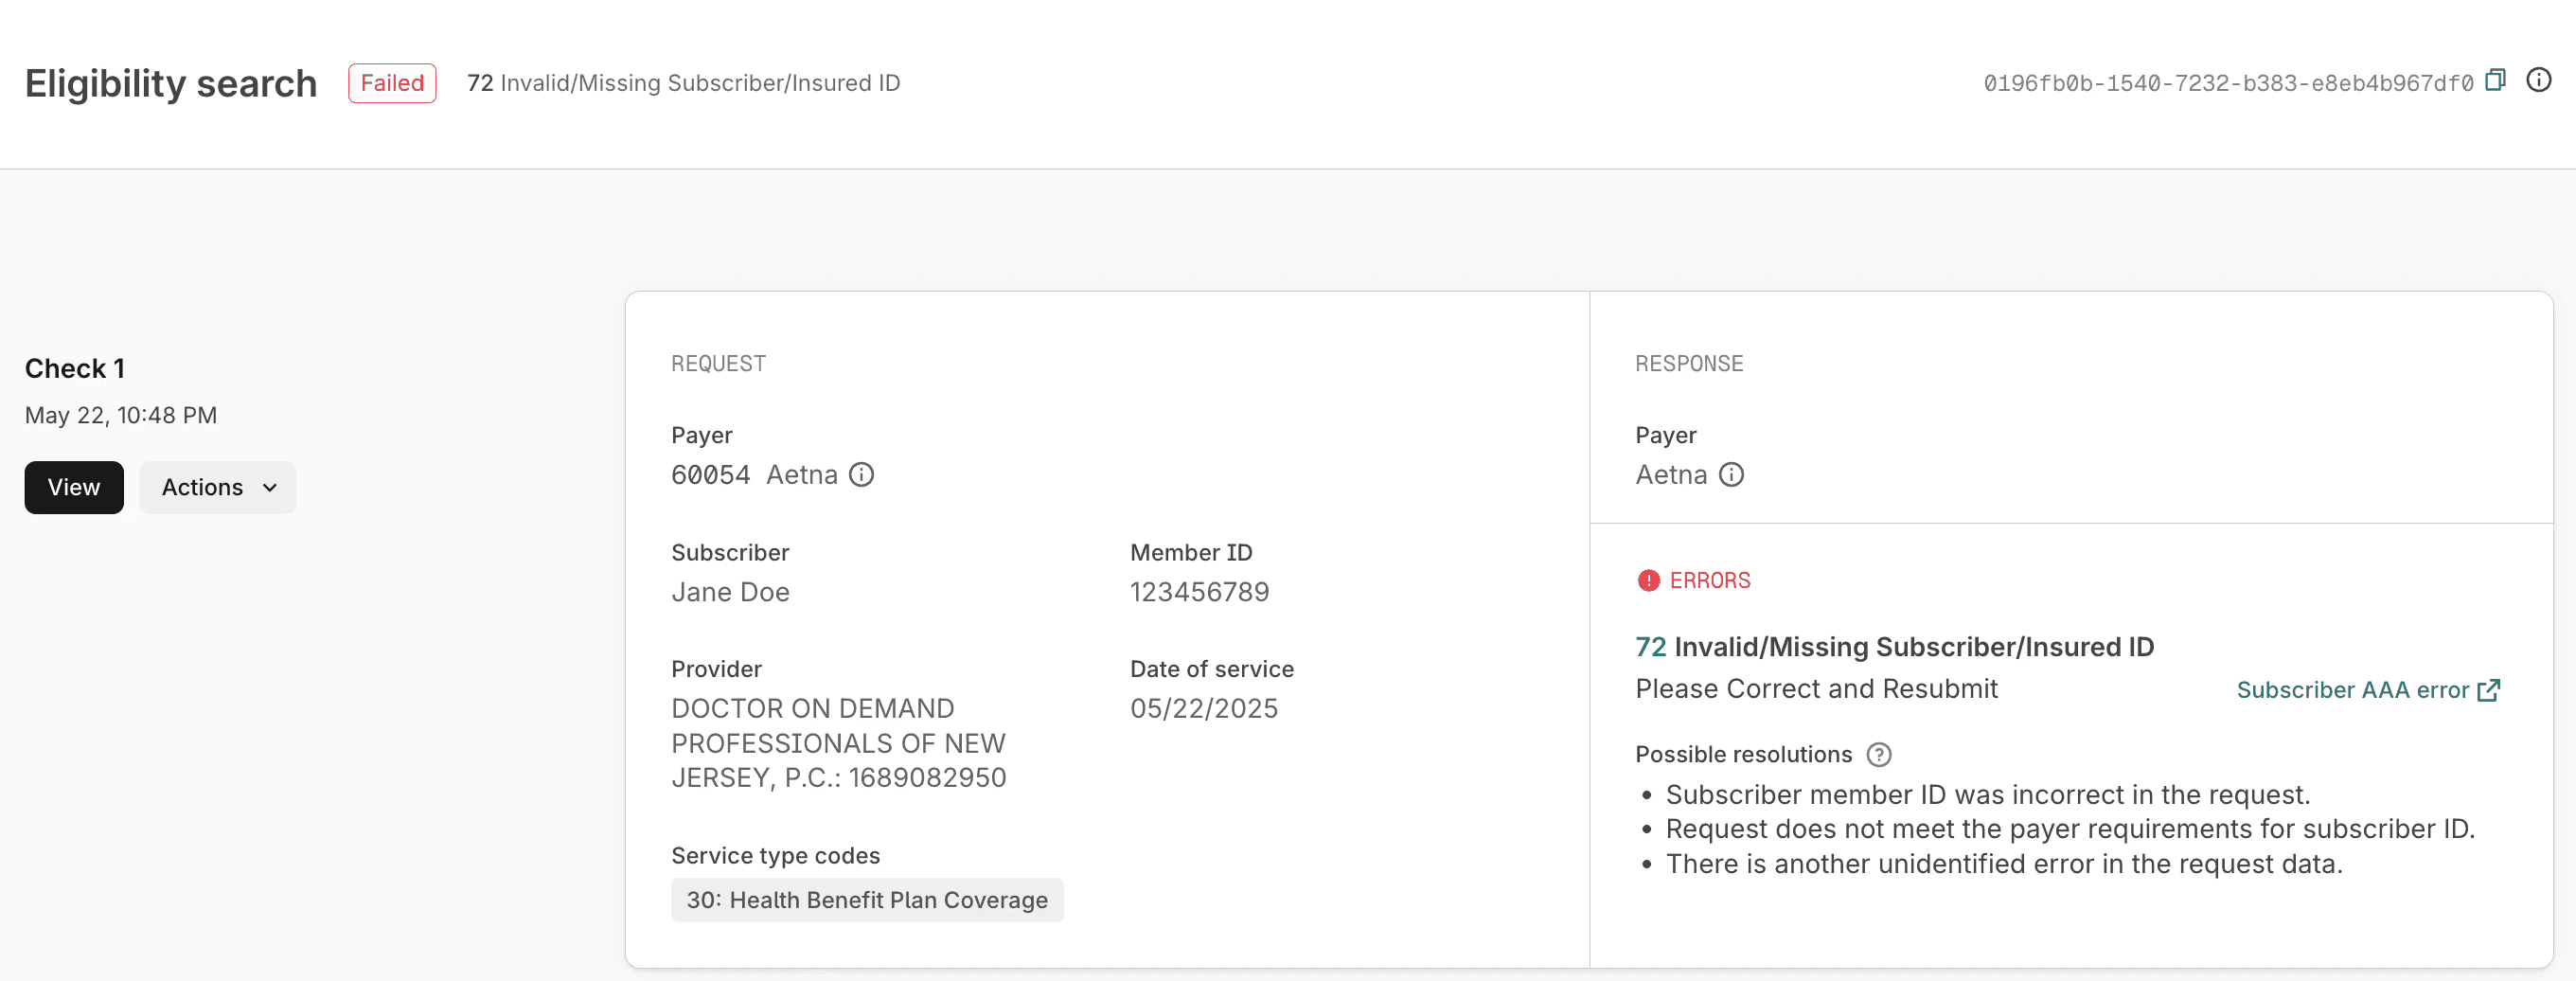
Task: Click 'Subscriber member ID was incorrect' resolution
Action: pos(1988,794)
